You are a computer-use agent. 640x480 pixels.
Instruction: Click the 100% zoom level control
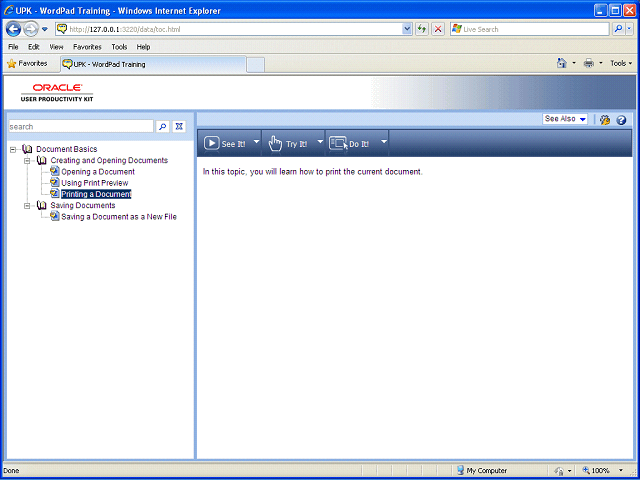pyautogui.click(x=596, y=471)
